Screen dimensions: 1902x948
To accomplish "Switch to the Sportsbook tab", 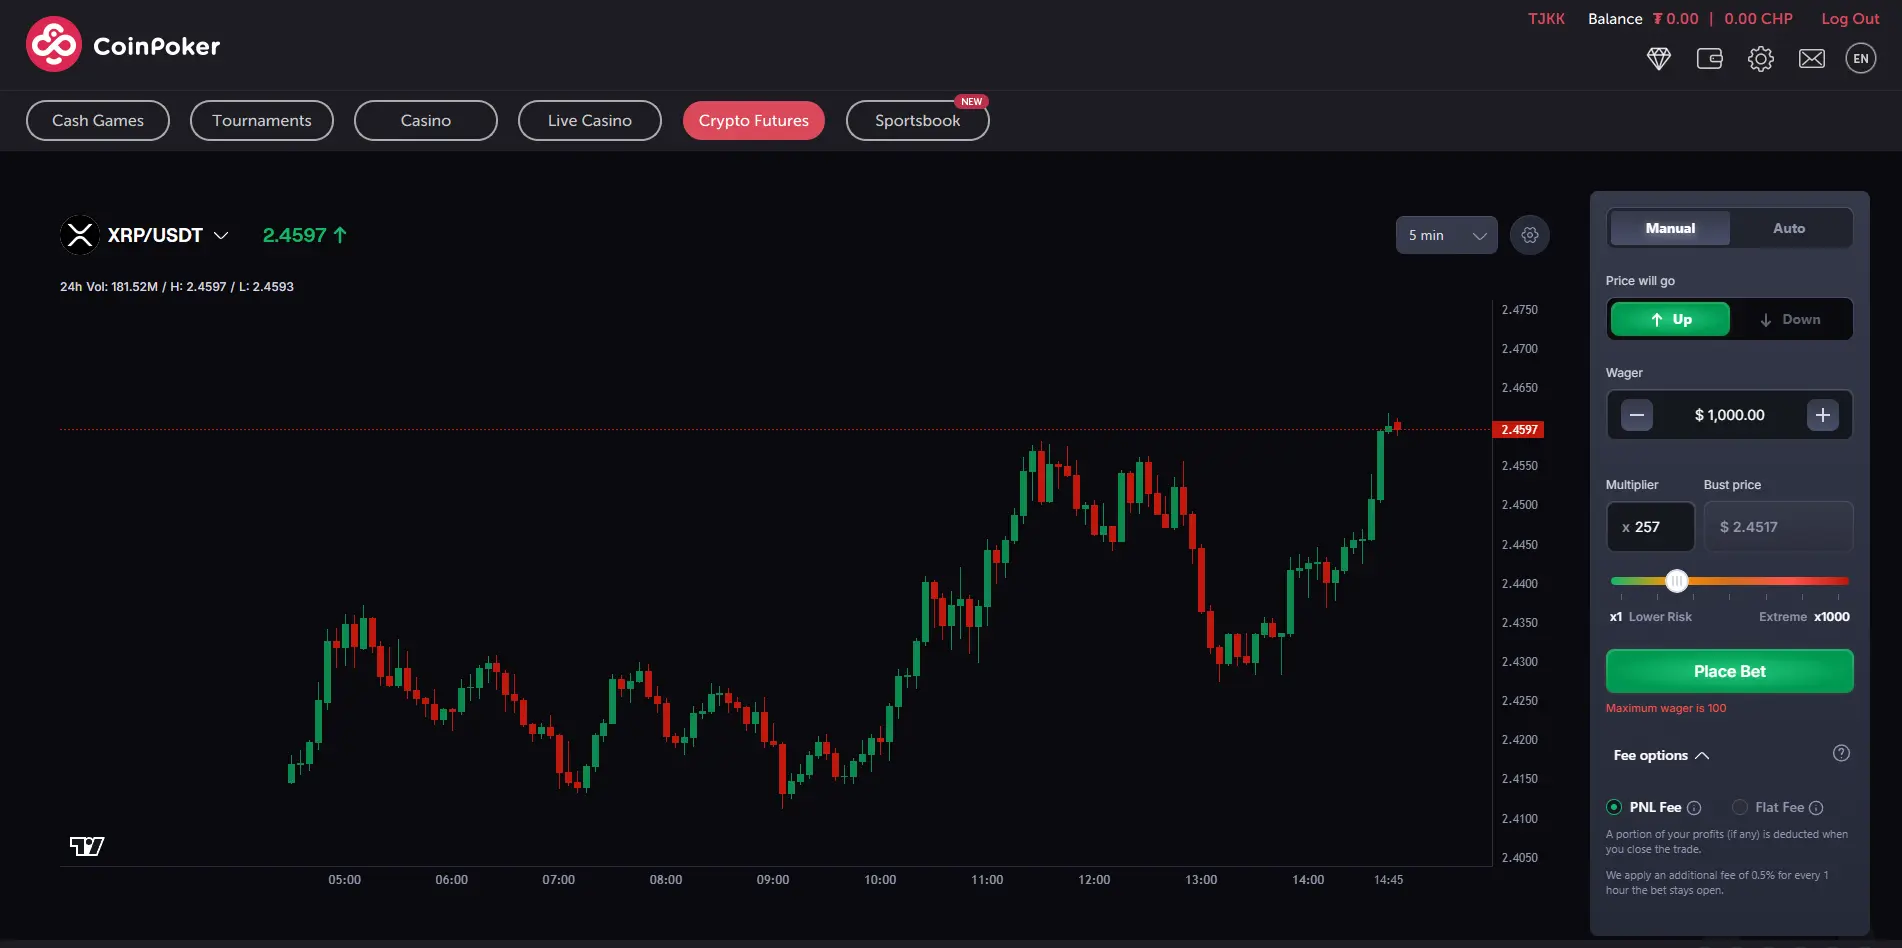I will [917, 120].
